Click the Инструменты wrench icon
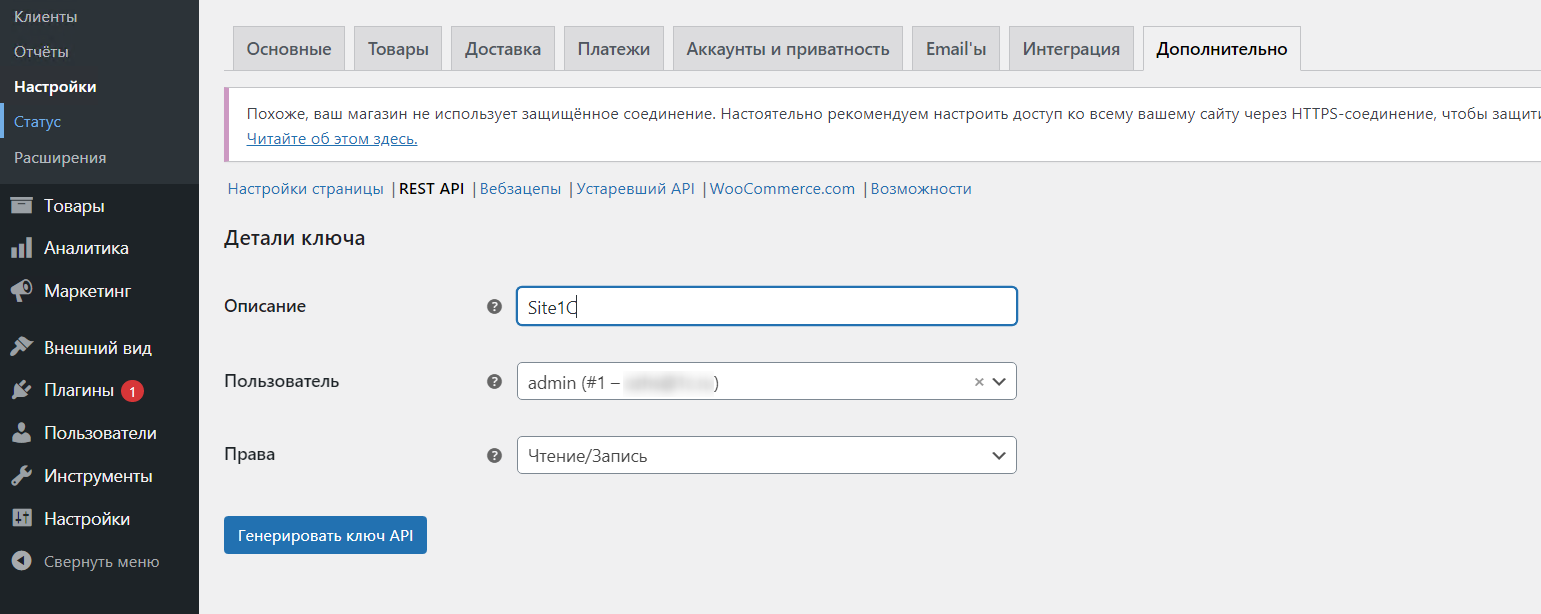Image resolution: width=1541 pixels, height=614 pixels. [x=21, y=476]
